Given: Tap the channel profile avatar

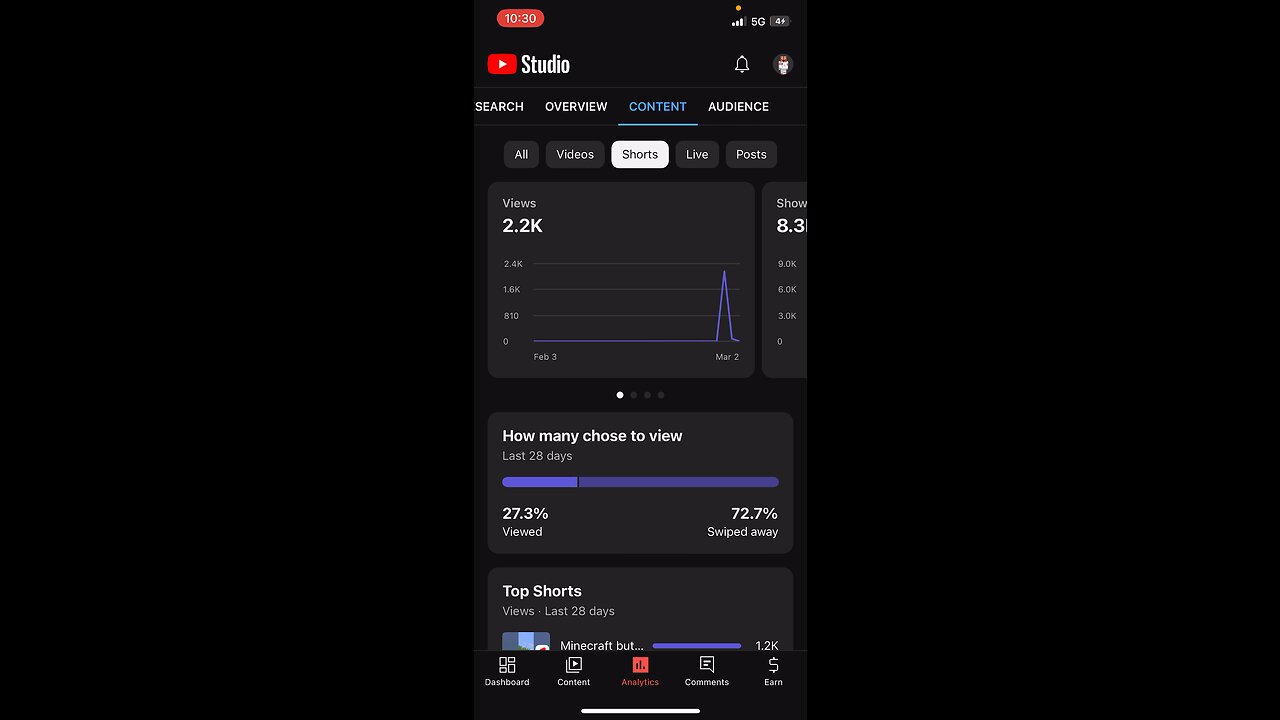Looking at the screenshot, I should tap(783, 64).
